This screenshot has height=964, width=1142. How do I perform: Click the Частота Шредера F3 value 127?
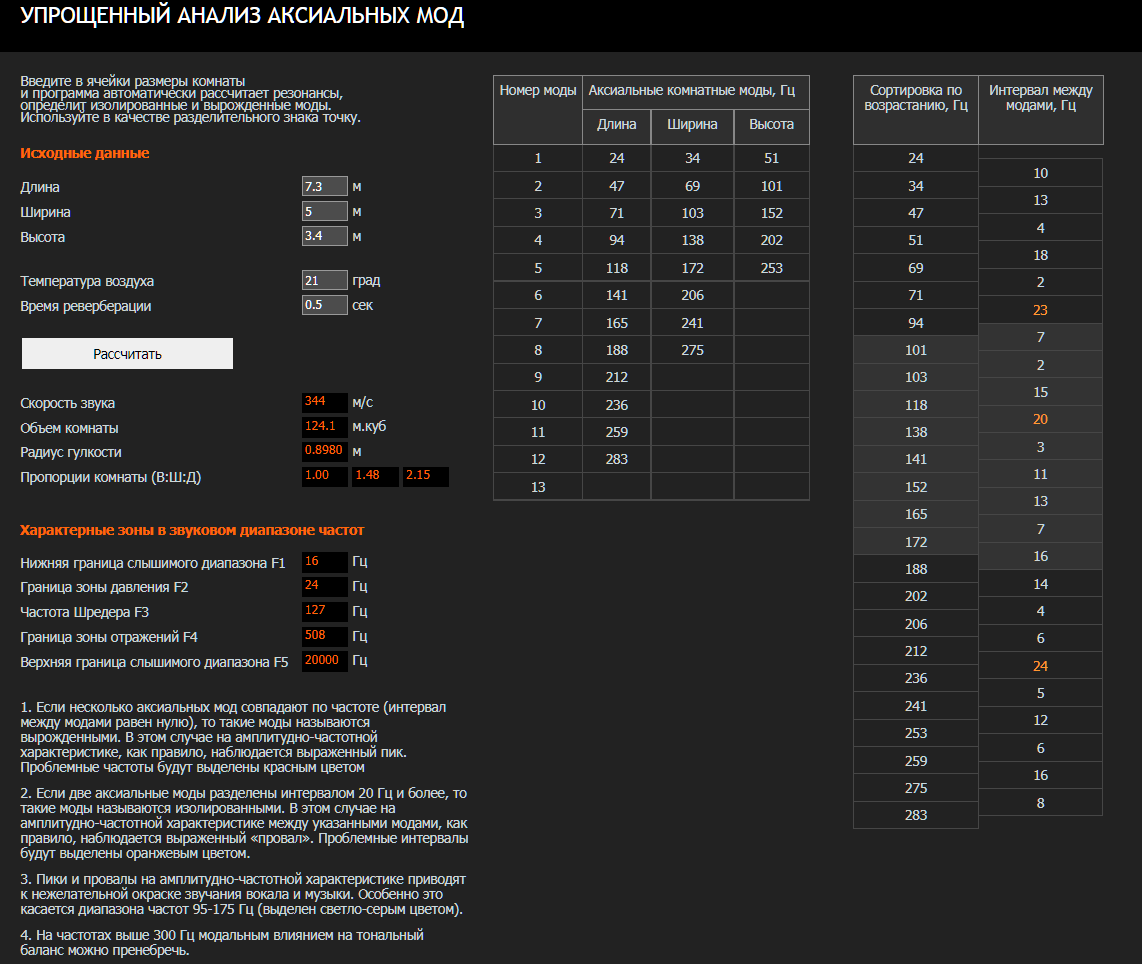[325, 611]
